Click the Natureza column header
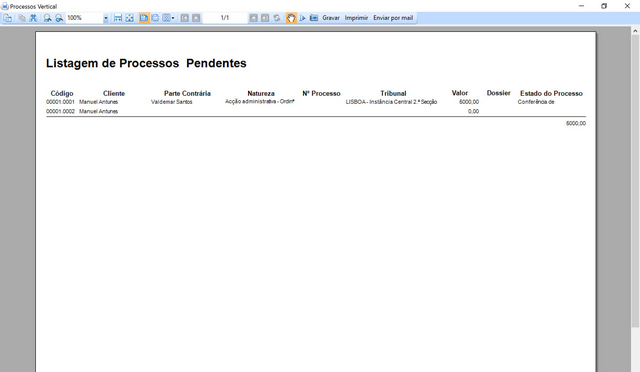 point(261,94)
